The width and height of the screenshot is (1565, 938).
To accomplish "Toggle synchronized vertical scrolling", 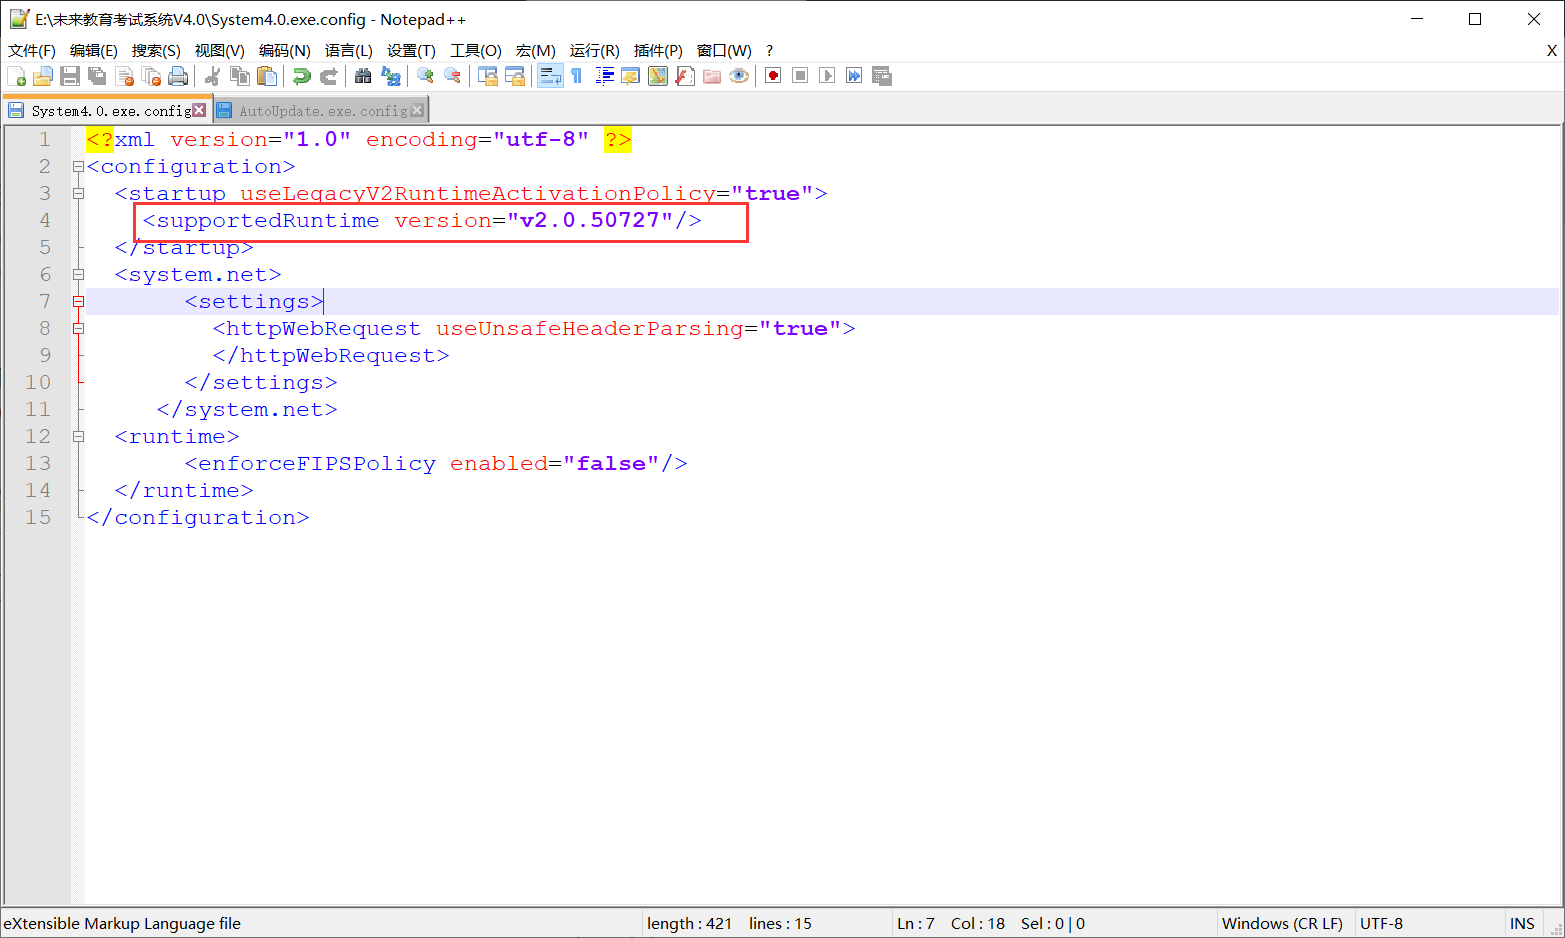I will click(x=488, y=76).
